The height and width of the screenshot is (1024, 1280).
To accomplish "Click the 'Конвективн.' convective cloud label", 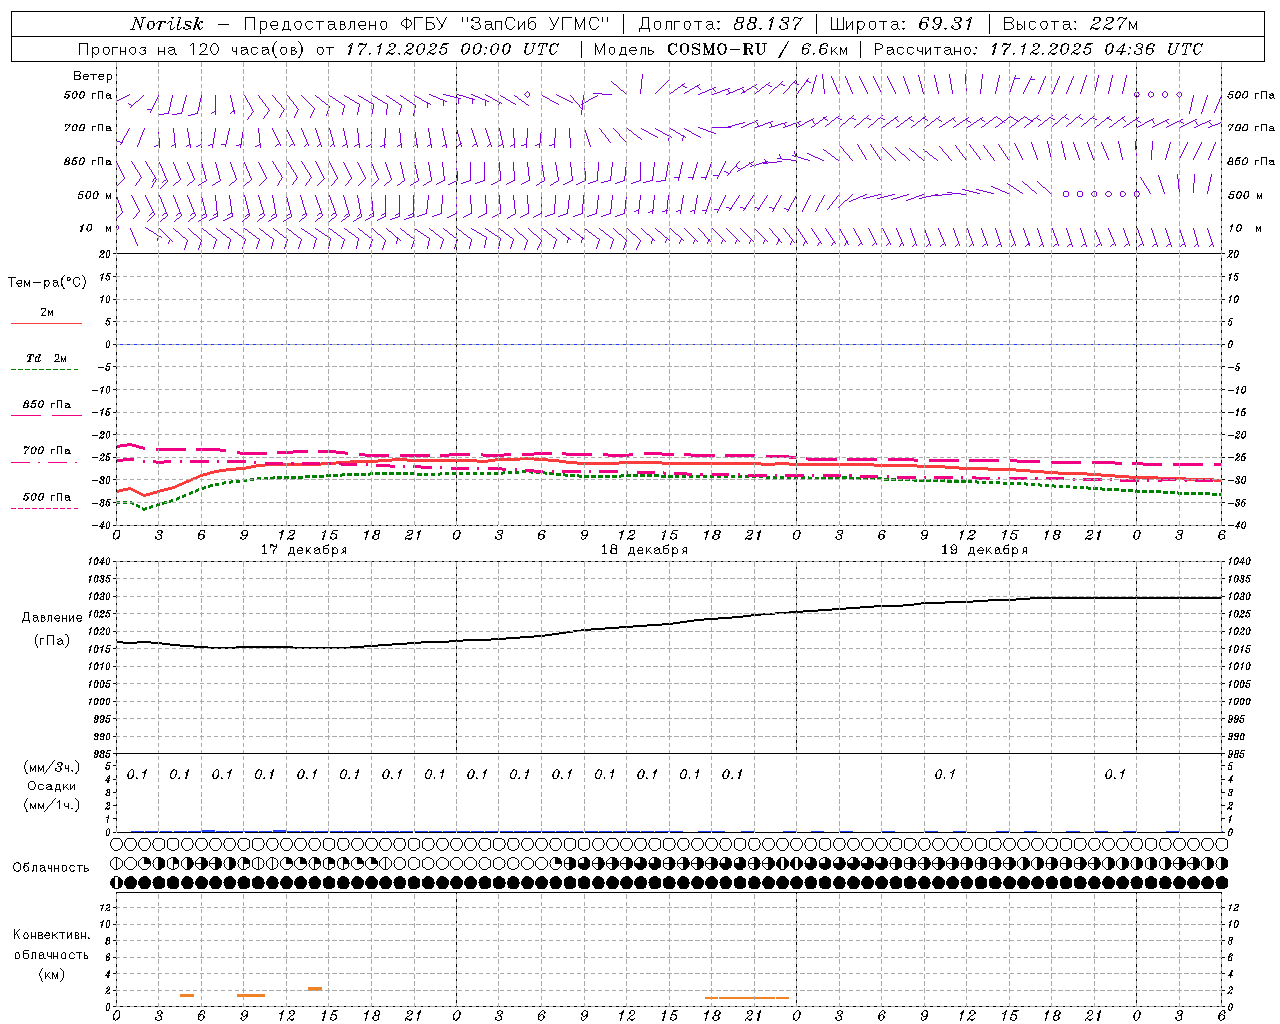I will click(51, 935).
